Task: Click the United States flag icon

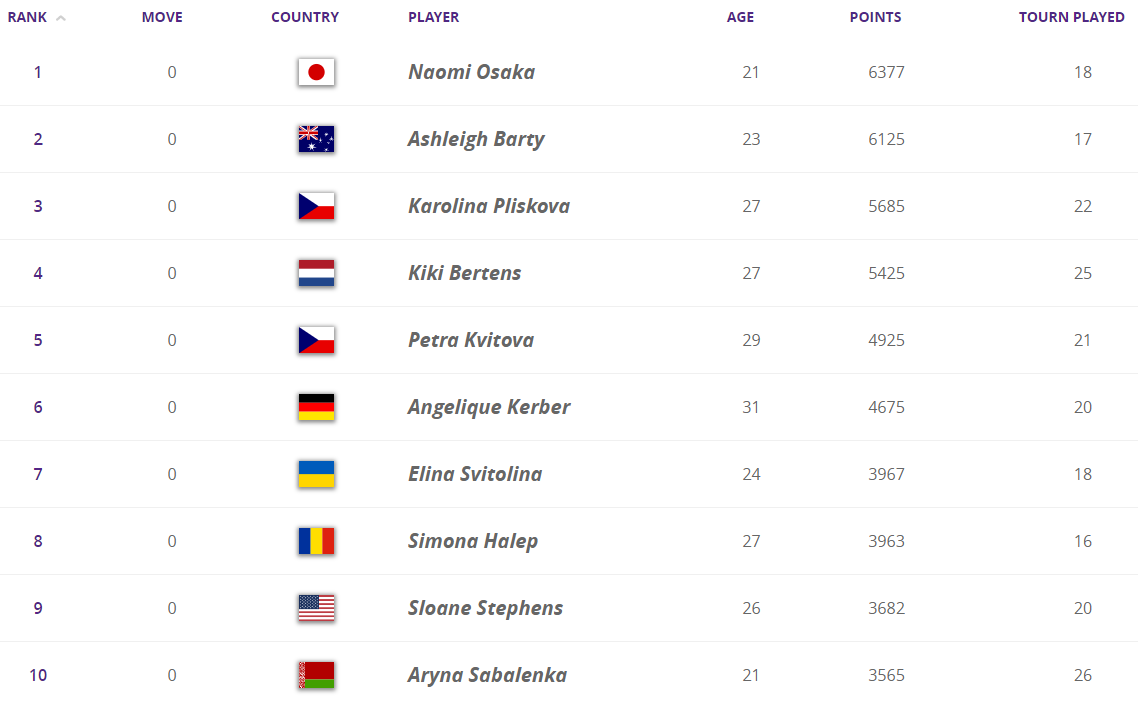Action: coord(316,608)
